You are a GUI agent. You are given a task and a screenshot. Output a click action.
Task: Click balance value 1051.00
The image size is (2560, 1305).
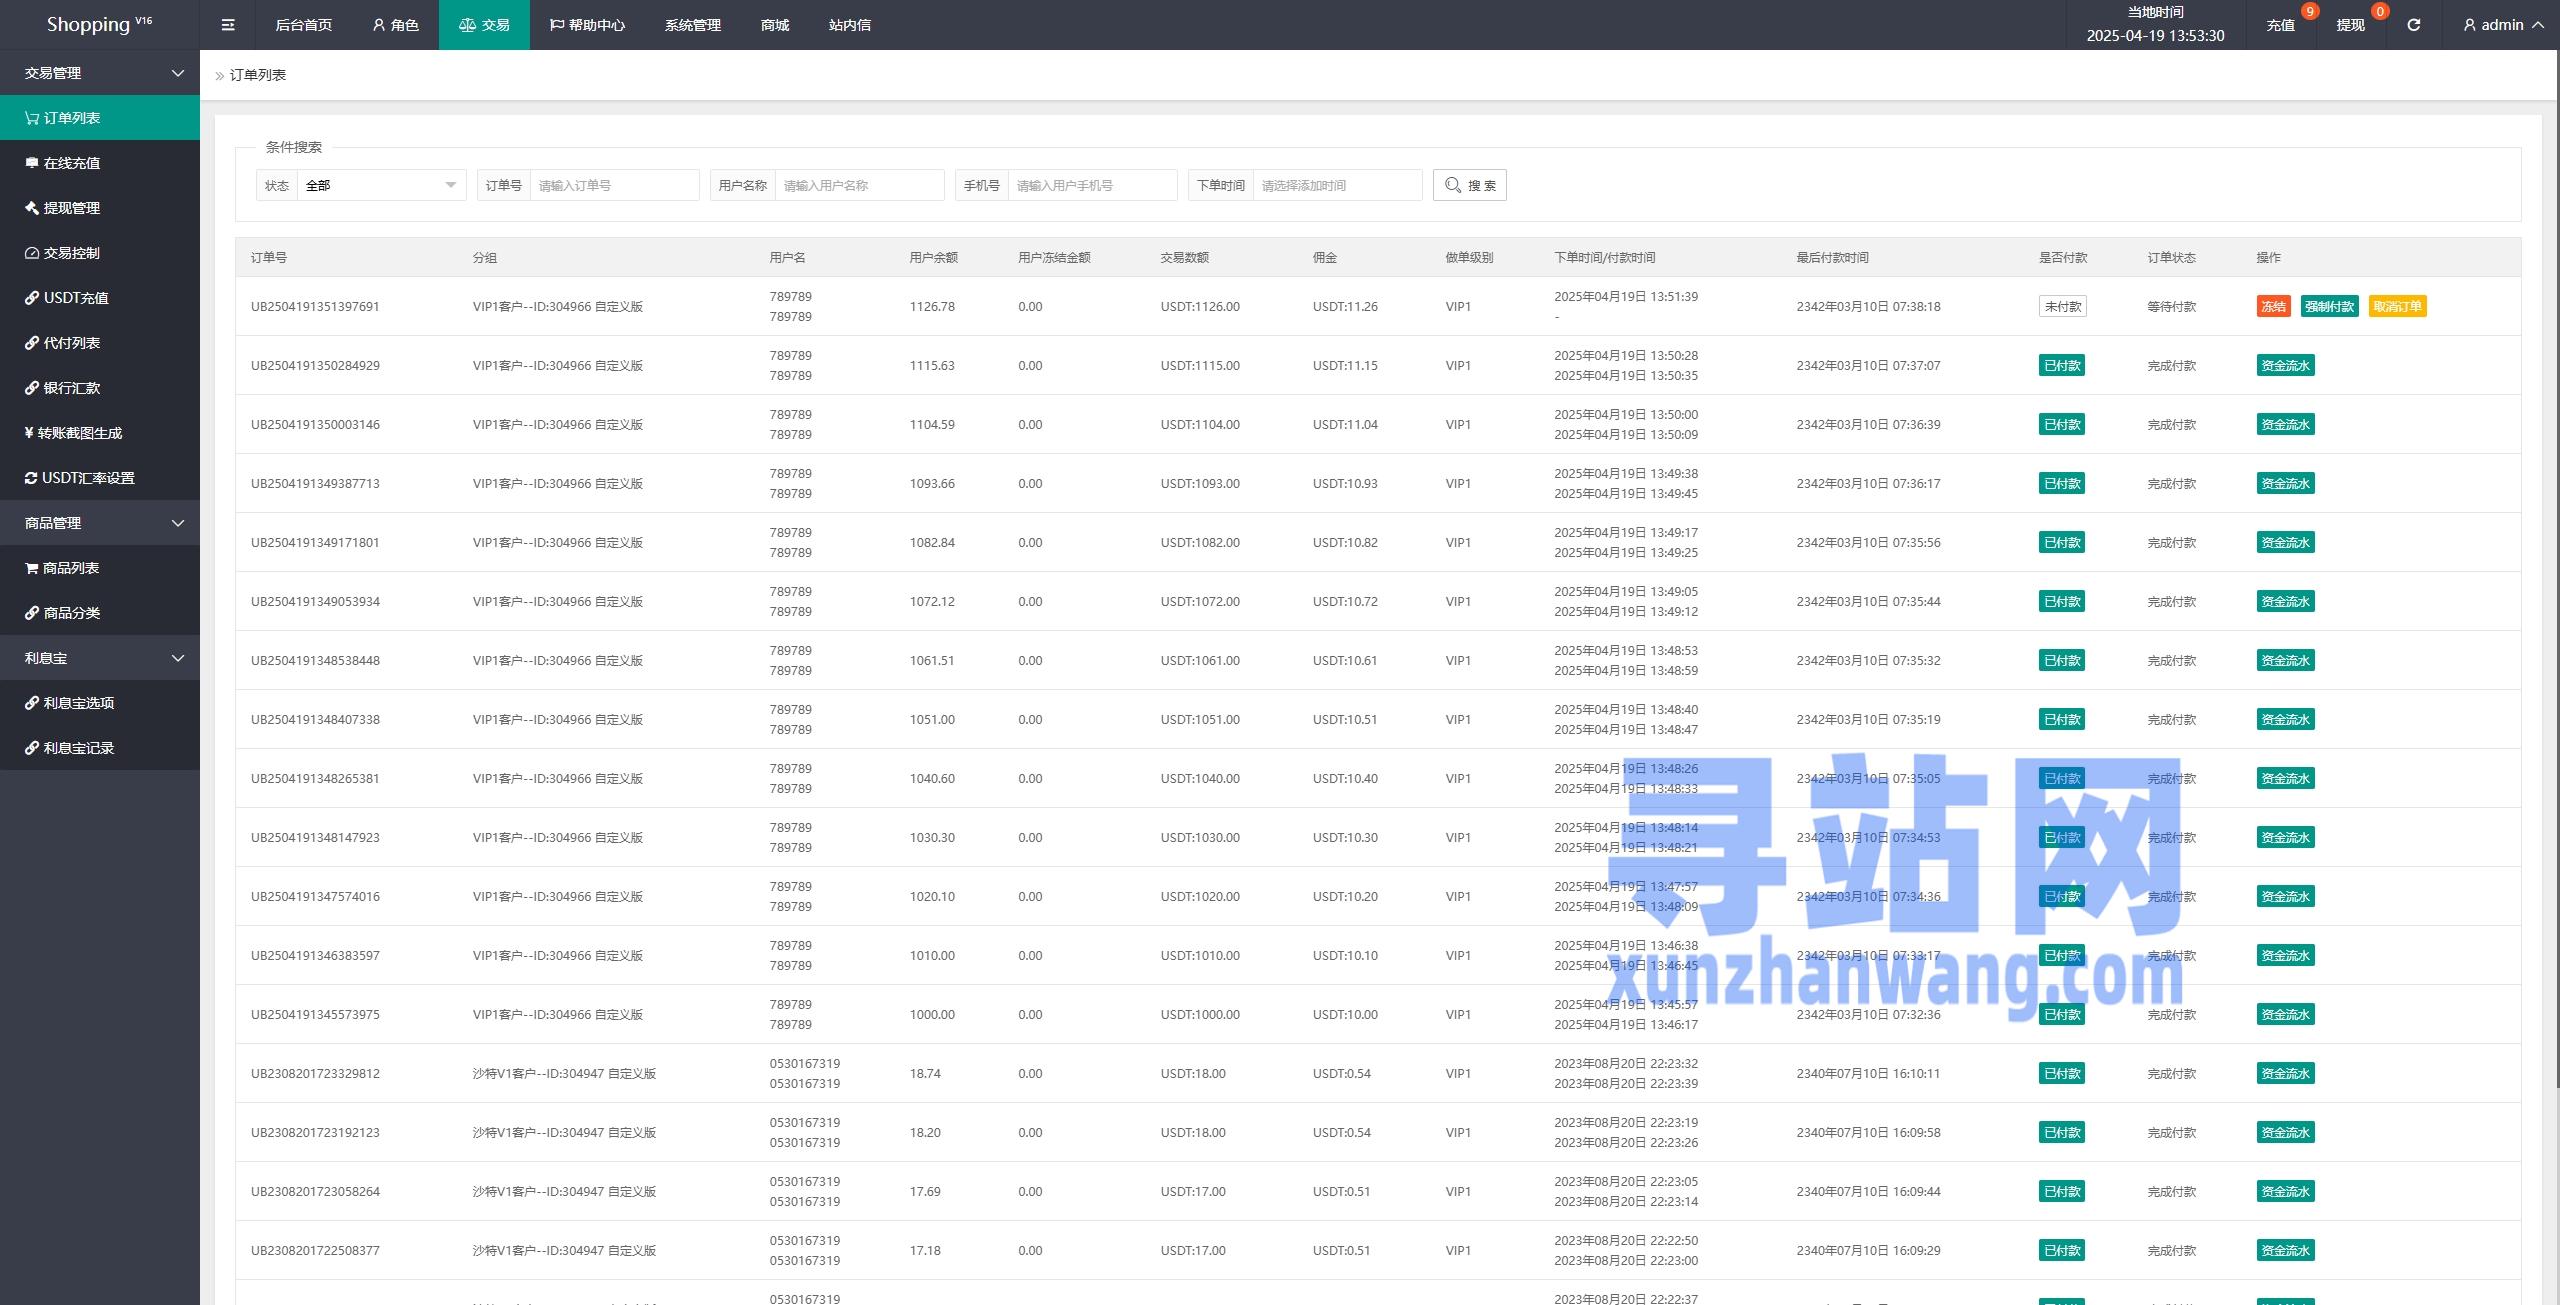[932, 720]
